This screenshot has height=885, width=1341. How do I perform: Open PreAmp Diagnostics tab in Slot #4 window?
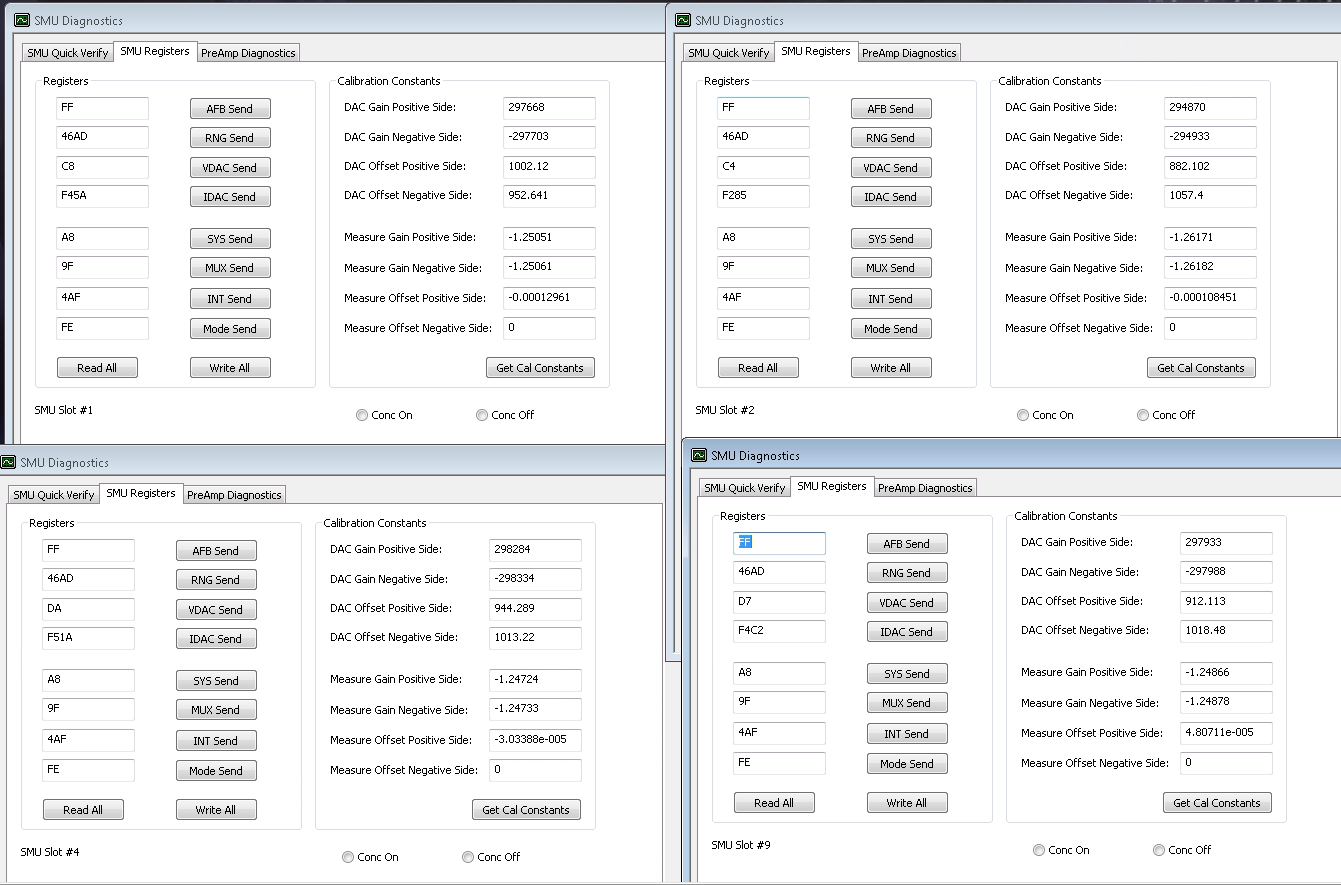[x=234, y=495]
